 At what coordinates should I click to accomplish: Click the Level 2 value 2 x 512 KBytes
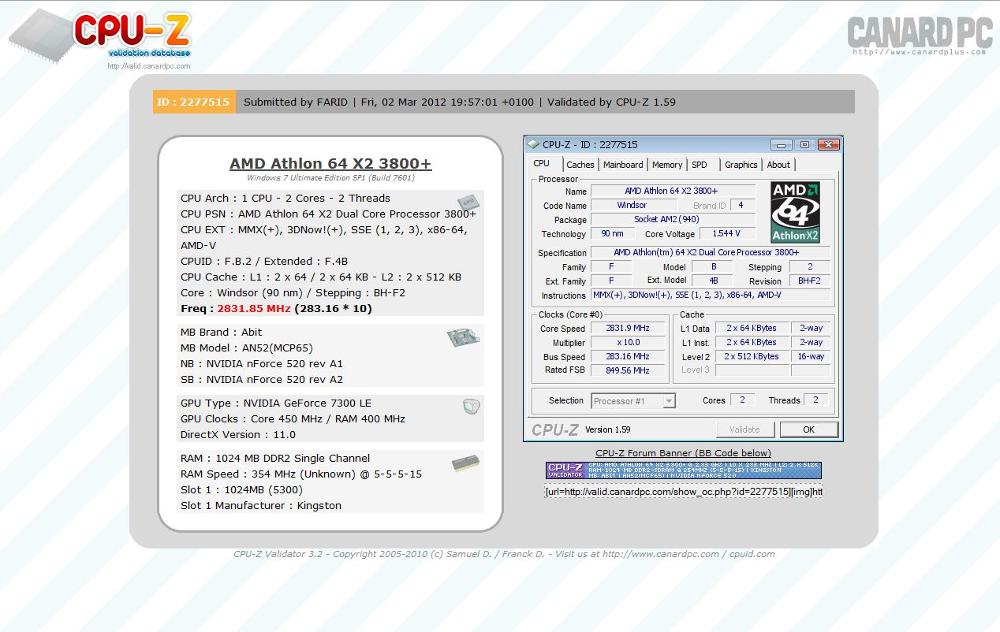point(751,356)
